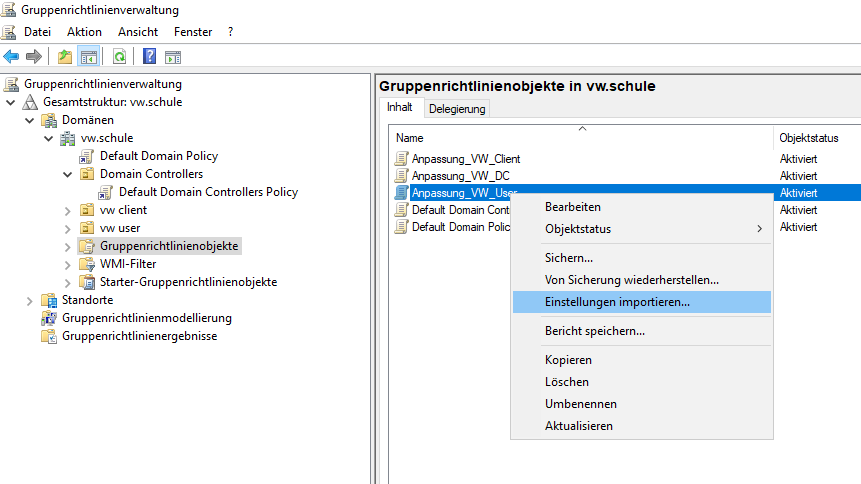The width and height of the screenshot is (861, 484).
Task: Open the Aktion menu
Action: click(x=84, y=32)
